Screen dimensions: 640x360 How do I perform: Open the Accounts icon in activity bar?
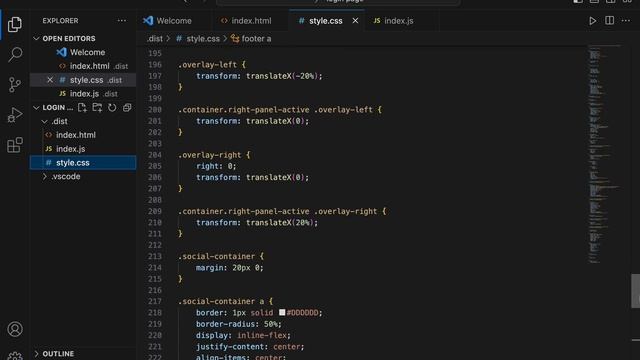(15, 329)
